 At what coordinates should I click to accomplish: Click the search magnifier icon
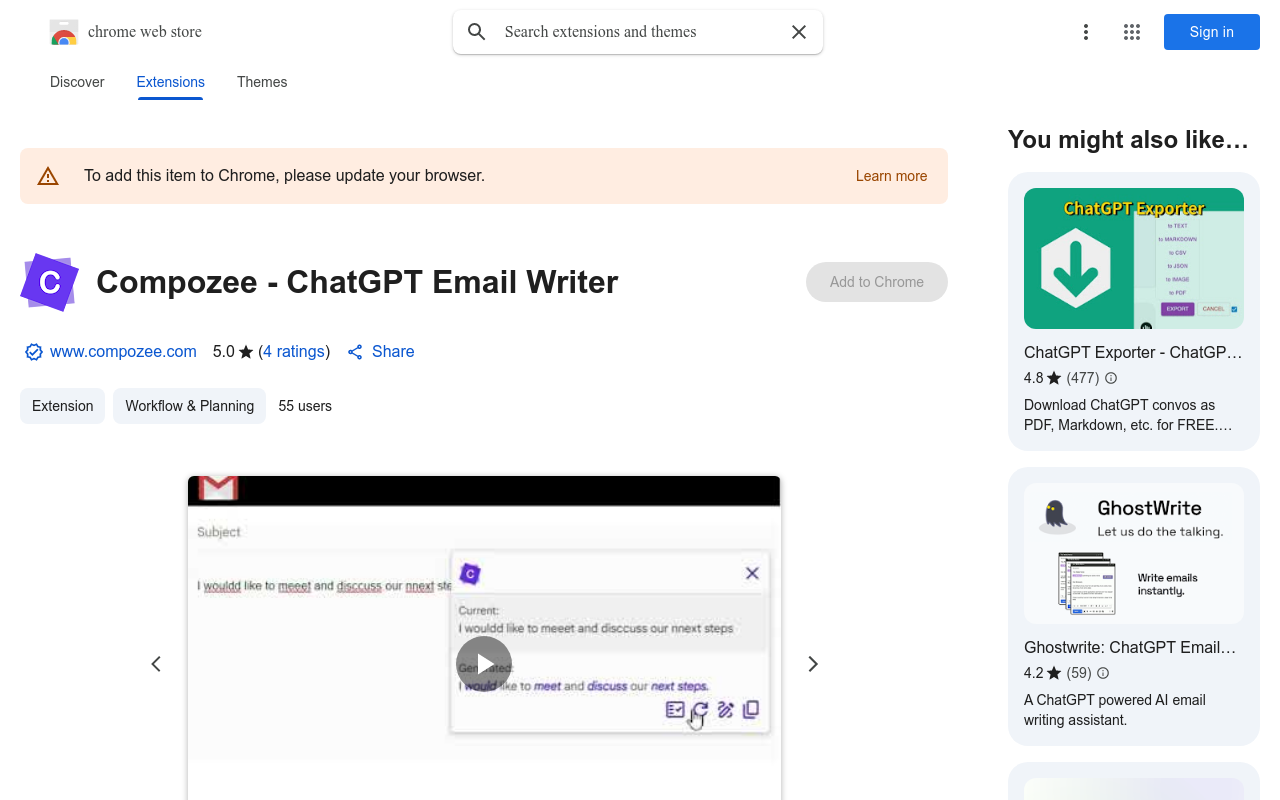pyautogui.click(x=477, y=32)
